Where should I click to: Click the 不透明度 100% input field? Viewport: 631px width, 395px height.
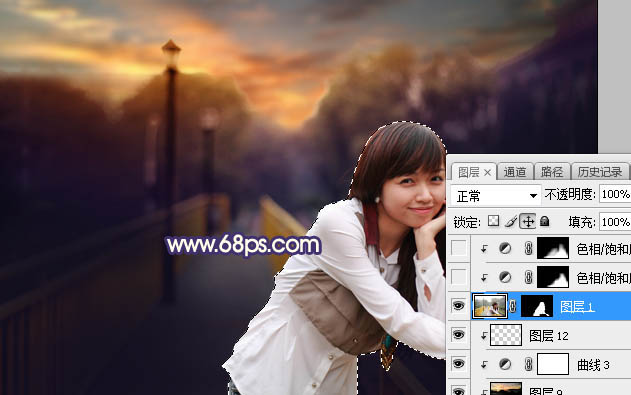click(615, 195)
